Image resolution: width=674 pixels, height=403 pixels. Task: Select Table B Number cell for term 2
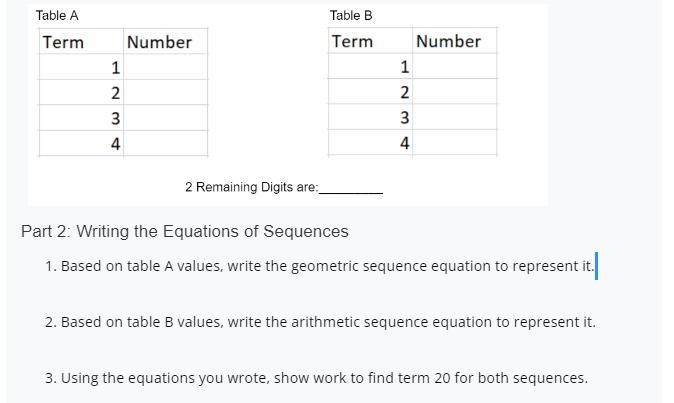pyautogui.click(x=455, y=91)
